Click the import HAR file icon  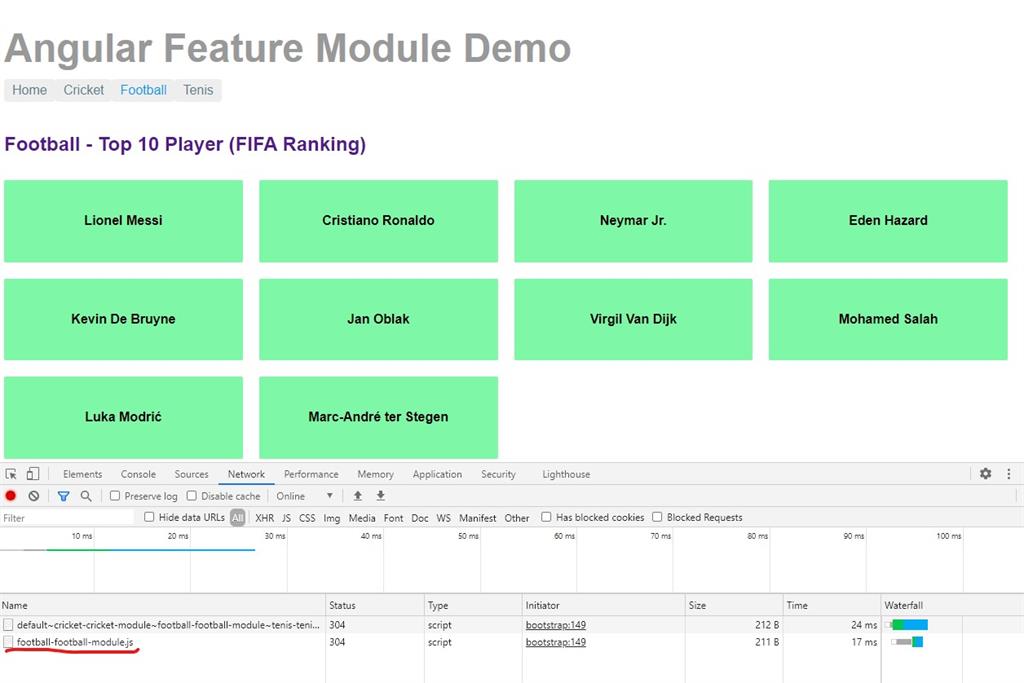coord(358,494)
